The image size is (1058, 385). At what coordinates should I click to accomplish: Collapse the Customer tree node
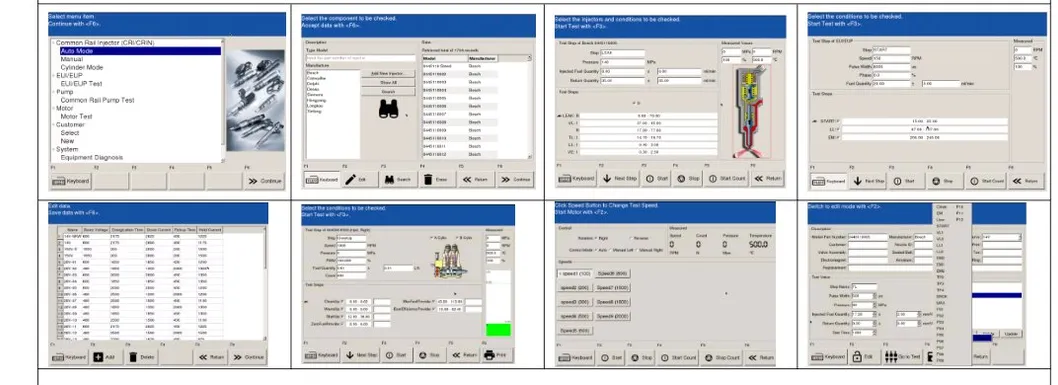pos(53,125)
